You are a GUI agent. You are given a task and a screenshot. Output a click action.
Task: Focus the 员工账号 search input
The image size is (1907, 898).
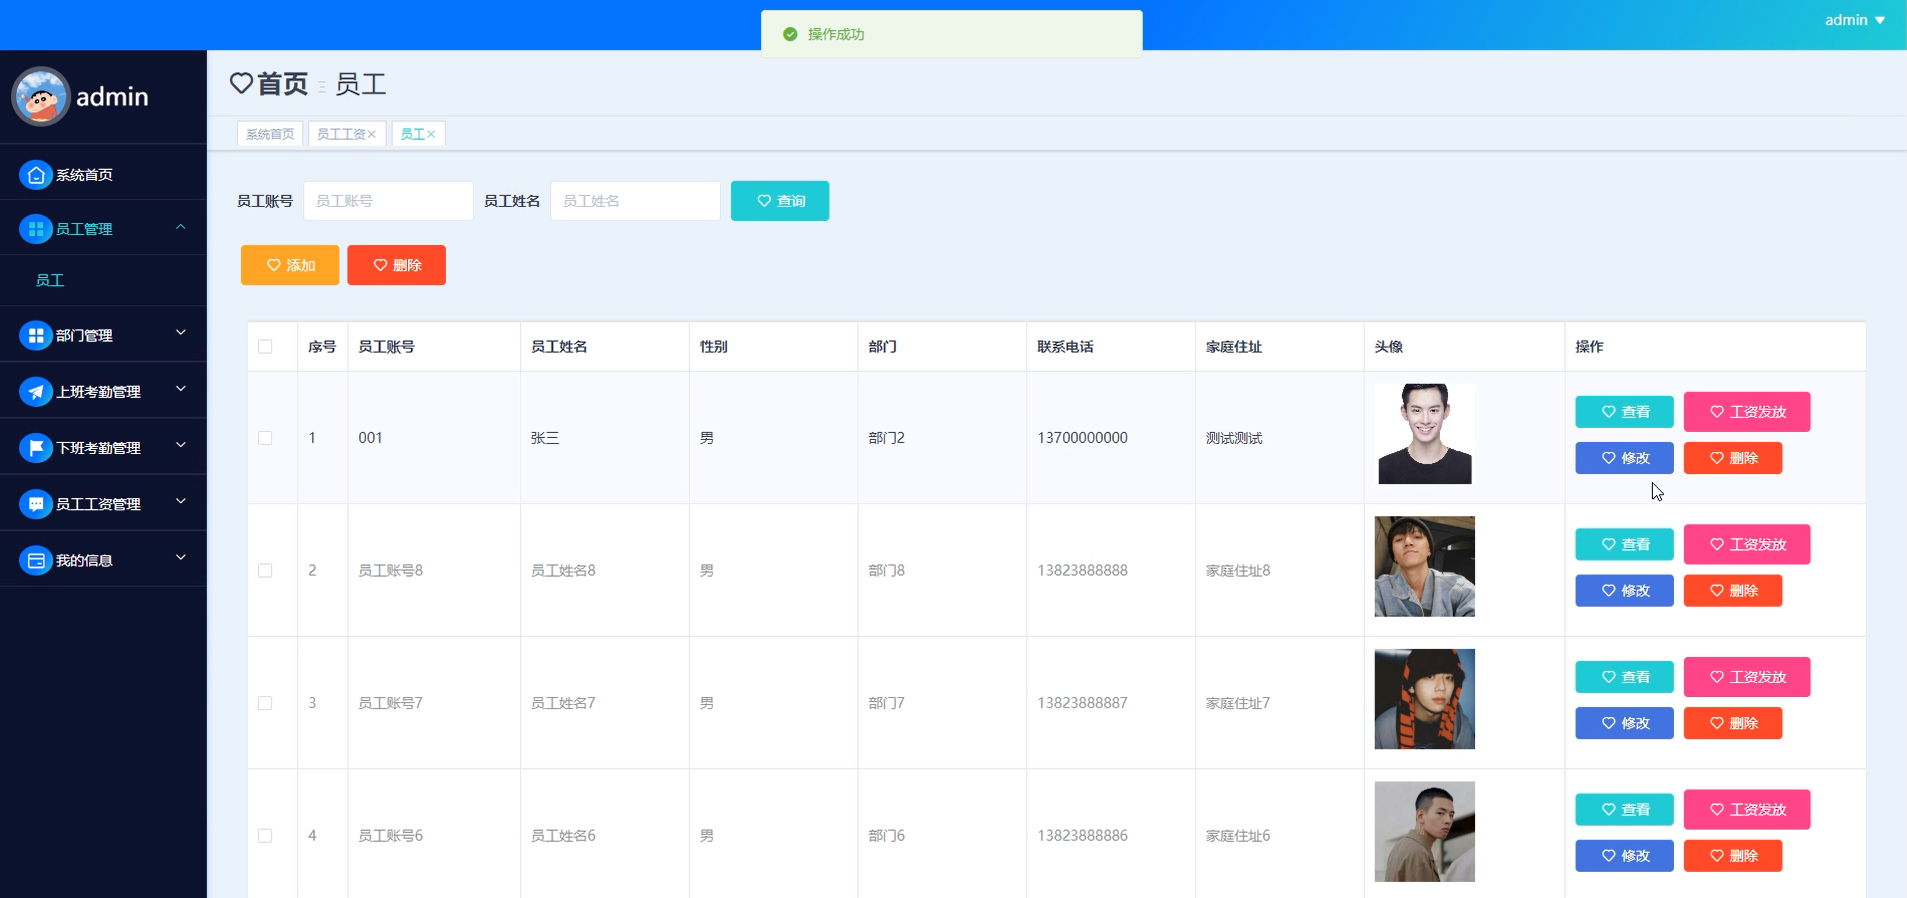tap(388, 201)
